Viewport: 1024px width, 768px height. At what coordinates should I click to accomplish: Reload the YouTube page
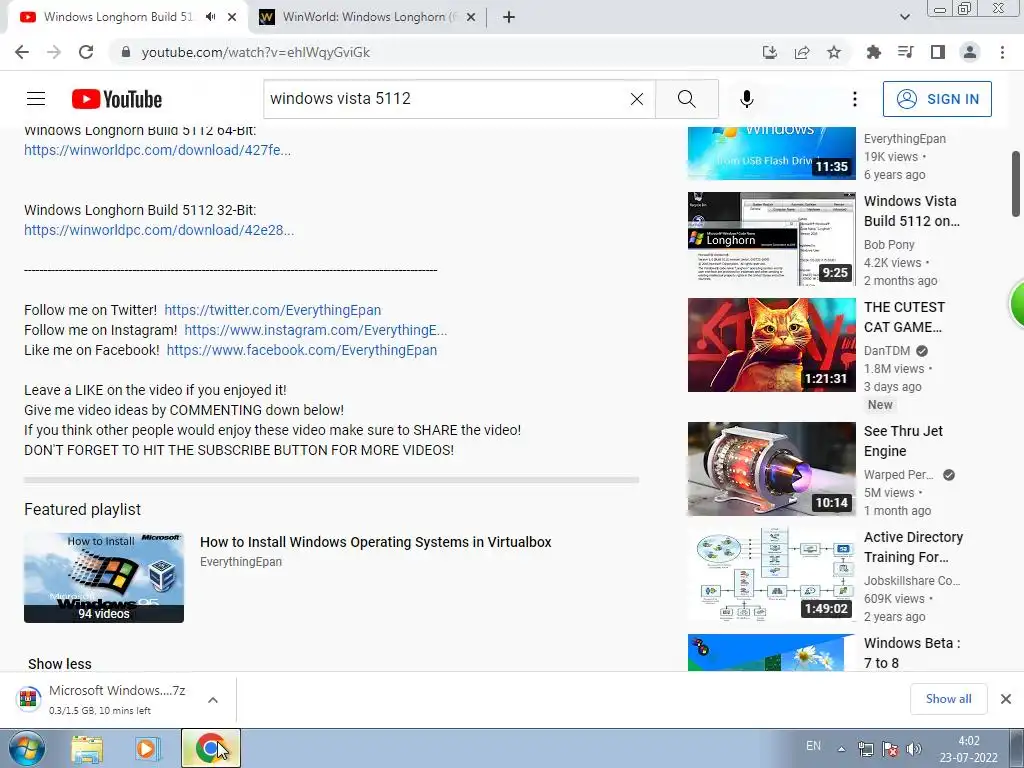point(86,52)
